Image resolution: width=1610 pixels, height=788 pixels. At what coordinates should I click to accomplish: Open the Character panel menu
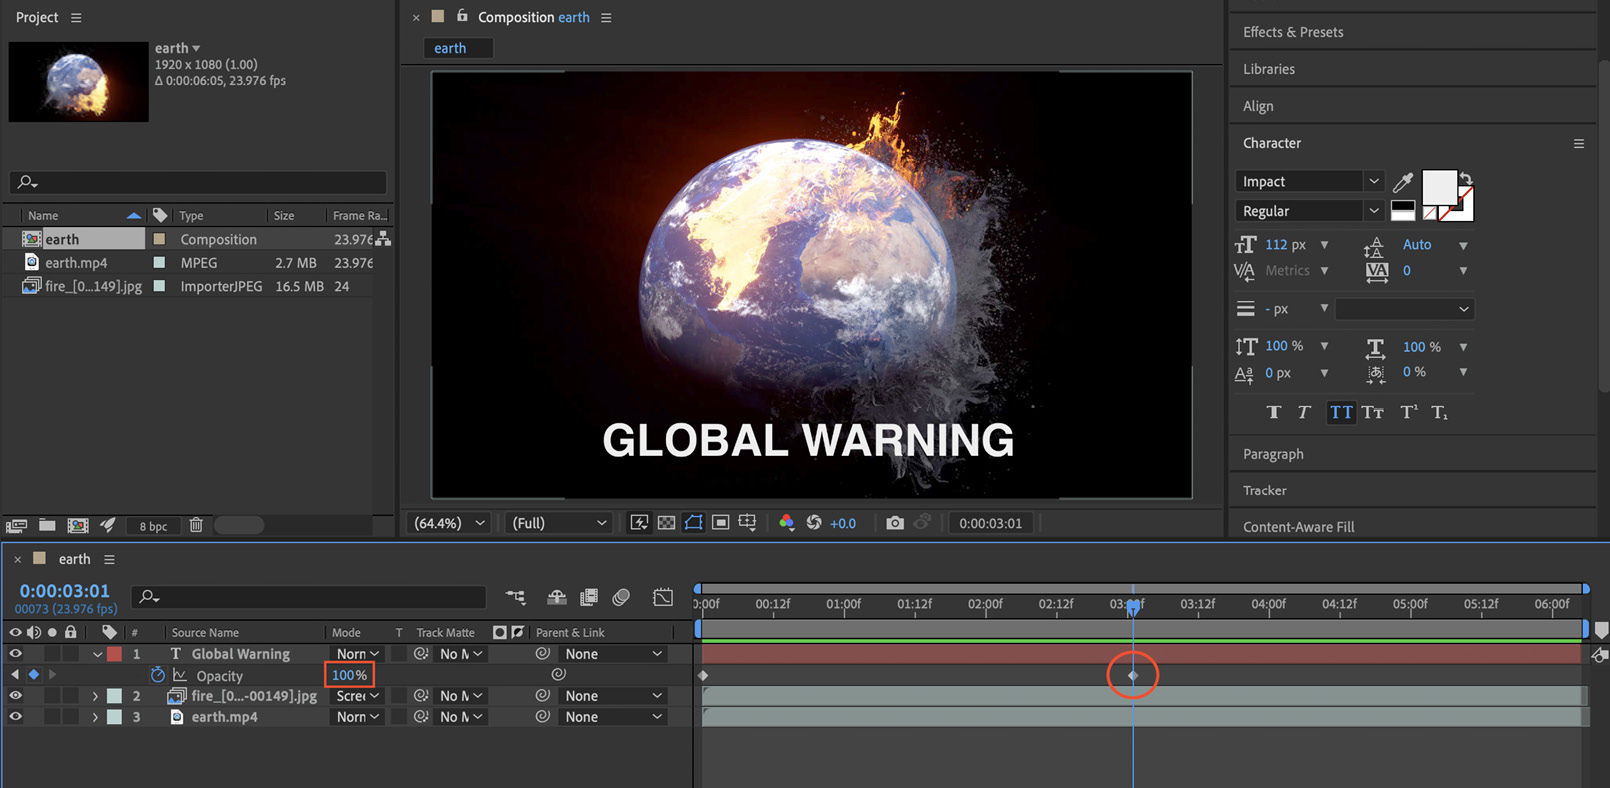click(1579, 144)
